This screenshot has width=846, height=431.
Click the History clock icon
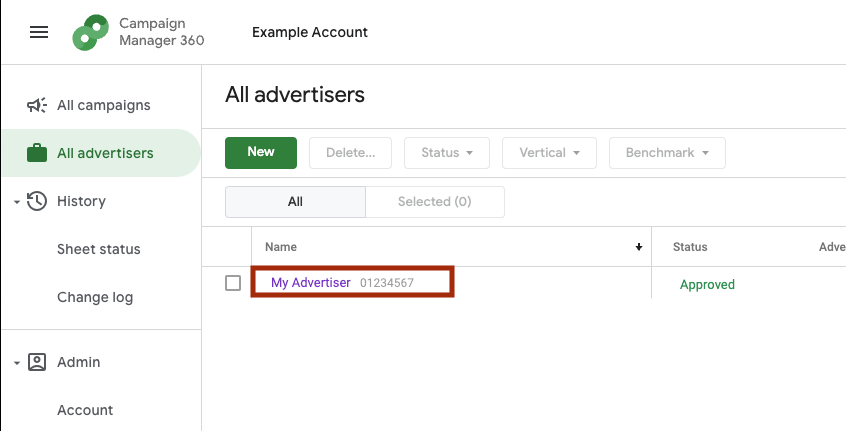coord(37,201)
